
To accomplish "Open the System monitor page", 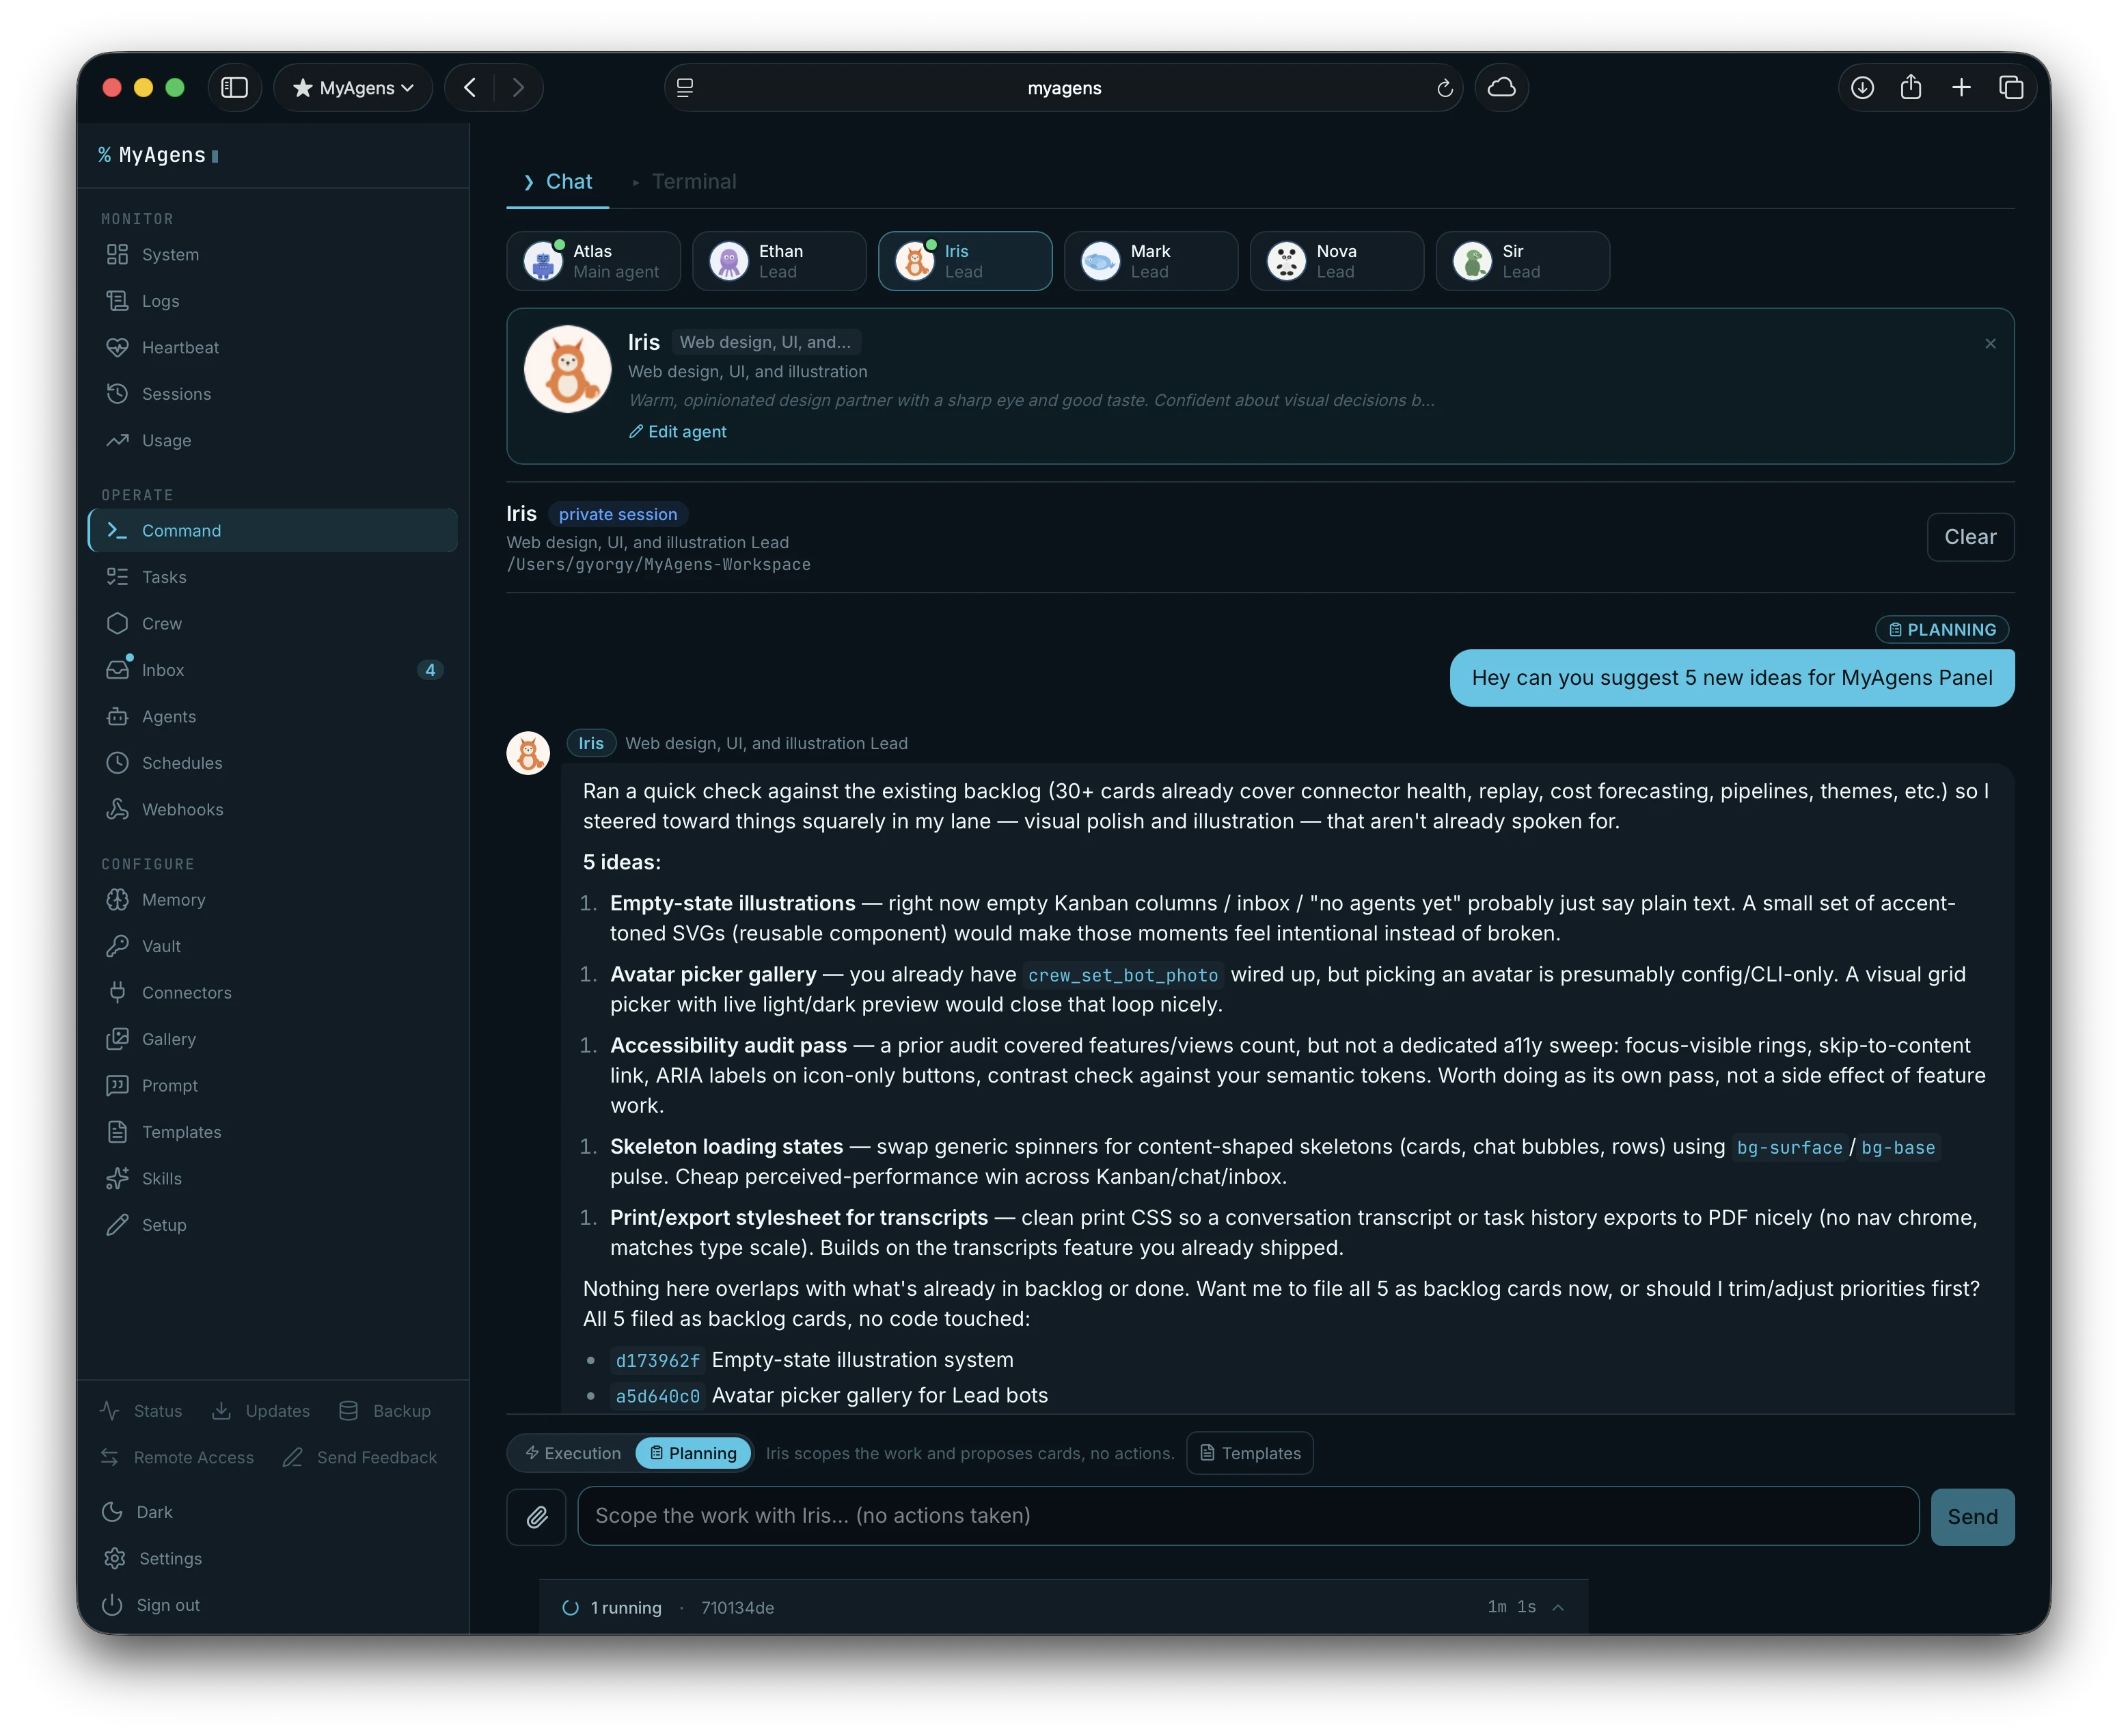I will (272, 254).
